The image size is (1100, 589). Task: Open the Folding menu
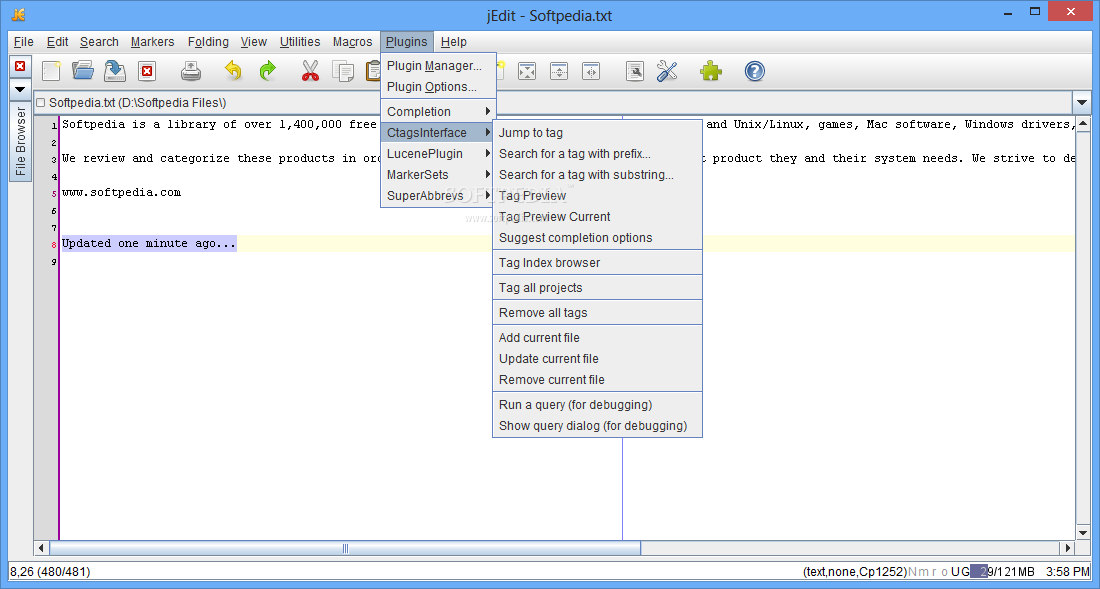click(x=208, y=42)
